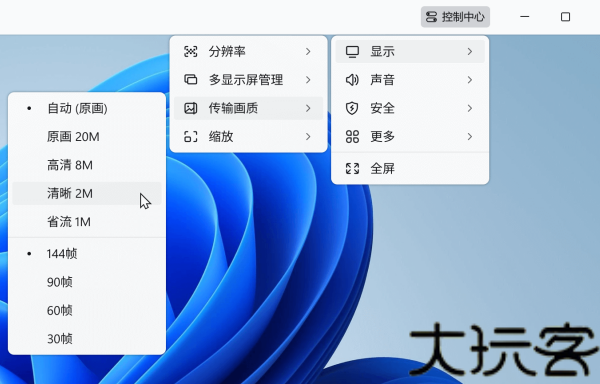The height and width of the screenshot is (384, 600).
Task: Click the 显示 menu label
Action: (382, 51)
